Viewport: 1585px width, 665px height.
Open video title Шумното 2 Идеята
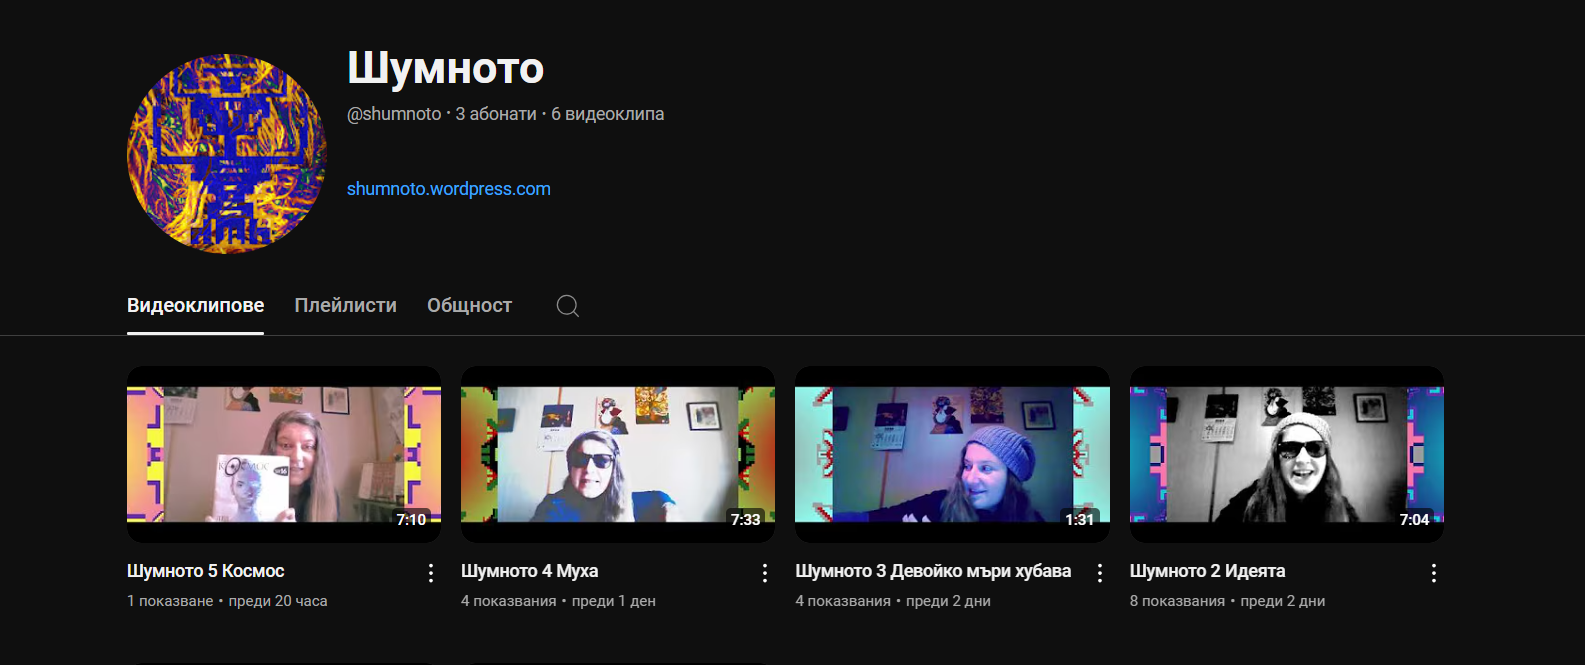coord(1207,571)
